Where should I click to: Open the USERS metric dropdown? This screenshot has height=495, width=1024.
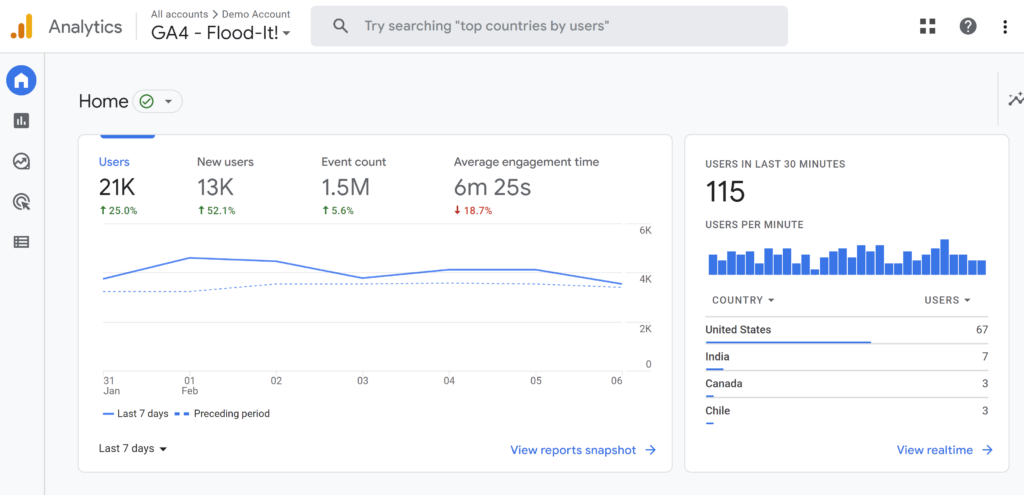[948, 300]
